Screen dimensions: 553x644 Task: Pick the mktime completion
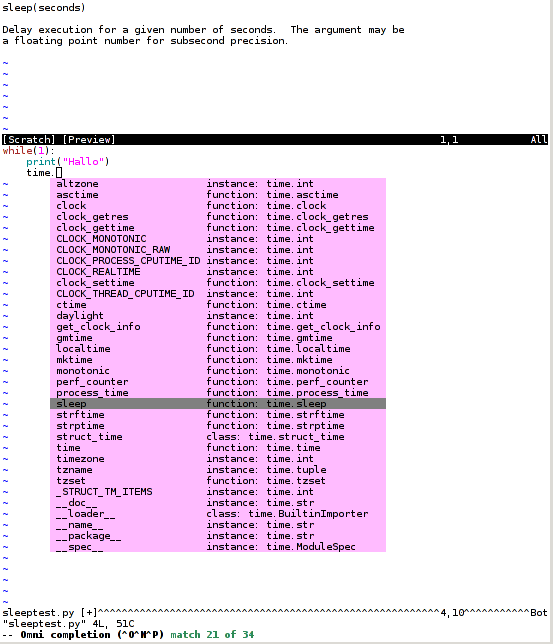click(218, 360)
